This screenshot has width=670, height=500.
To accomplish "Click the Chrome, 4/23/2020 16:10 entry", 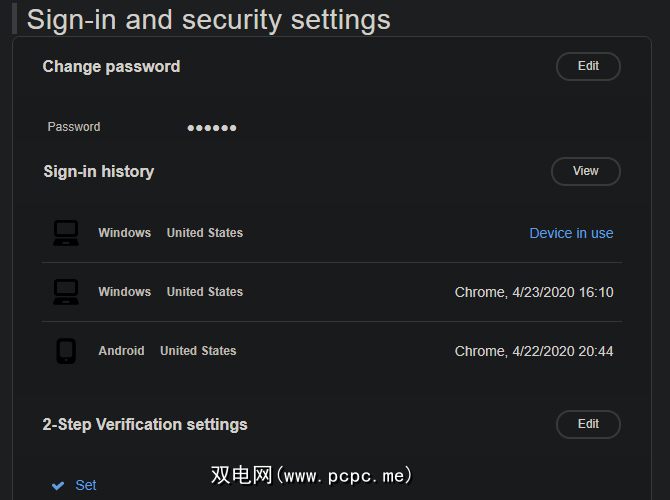I will (x=534, y=292).
